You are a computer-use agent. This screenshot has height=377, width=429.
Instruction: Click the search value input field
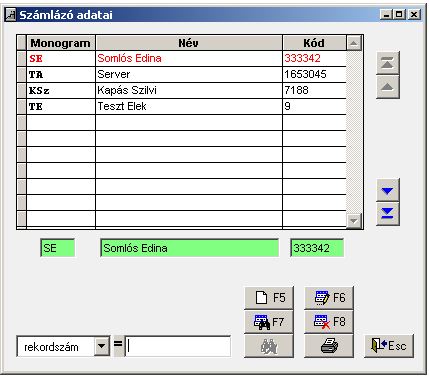click(178, 347)
